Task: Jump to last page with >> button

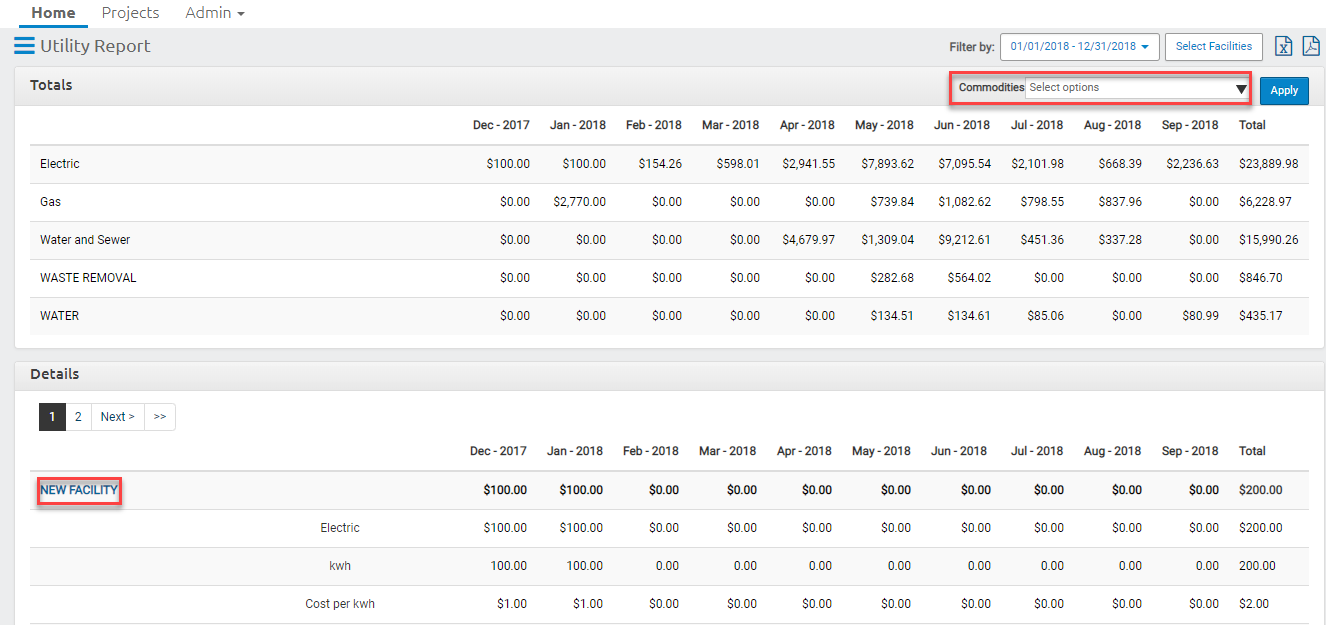Action: (x=160, y=417)
